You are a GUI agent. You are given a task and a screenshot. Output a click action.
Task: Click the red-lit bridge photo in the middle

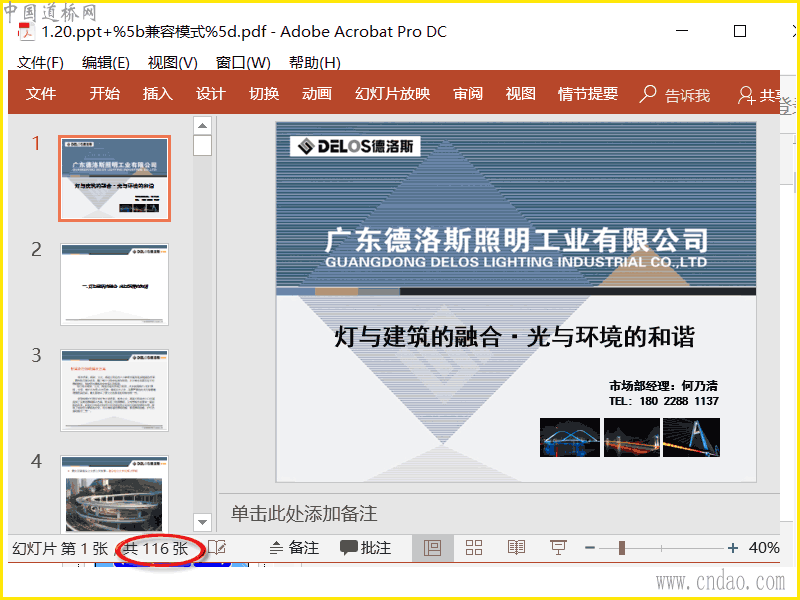coord(632,437)
